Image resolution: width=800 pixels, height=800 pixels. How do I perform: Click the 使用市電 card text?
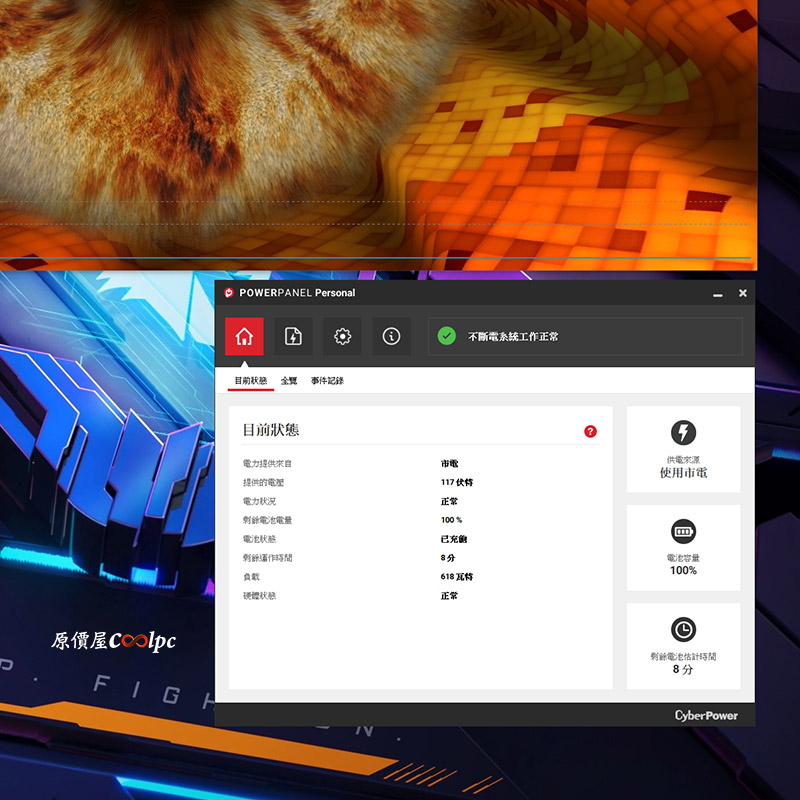click(x=683, y=472)
